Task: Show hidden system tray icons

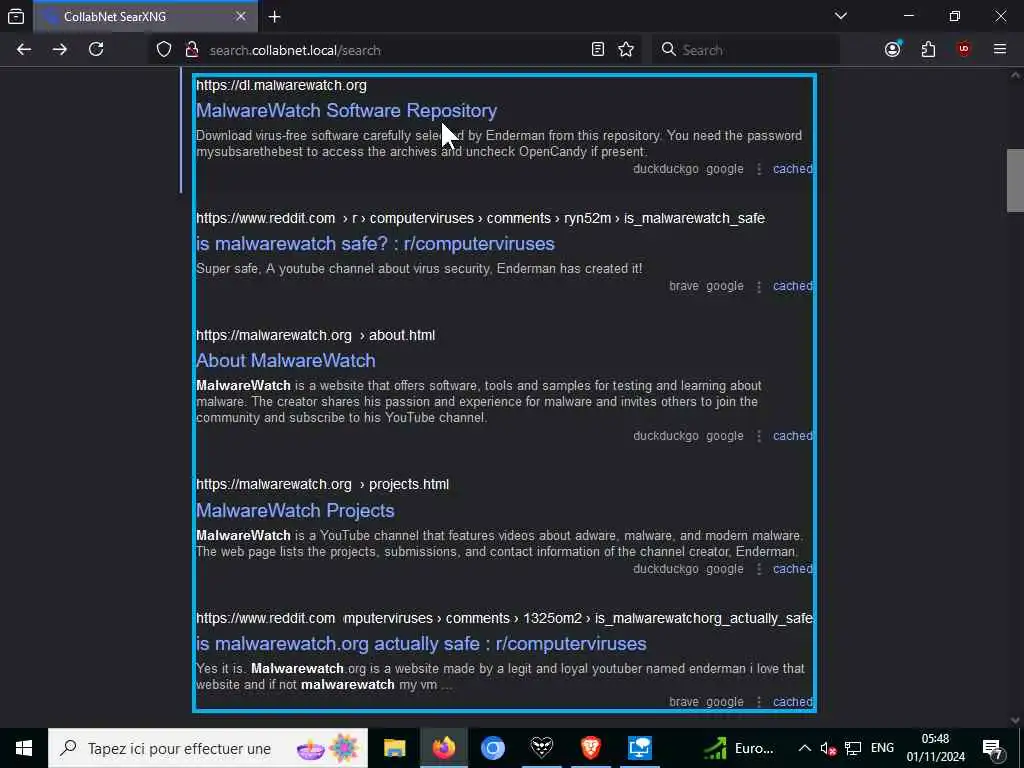Action: 805,748
